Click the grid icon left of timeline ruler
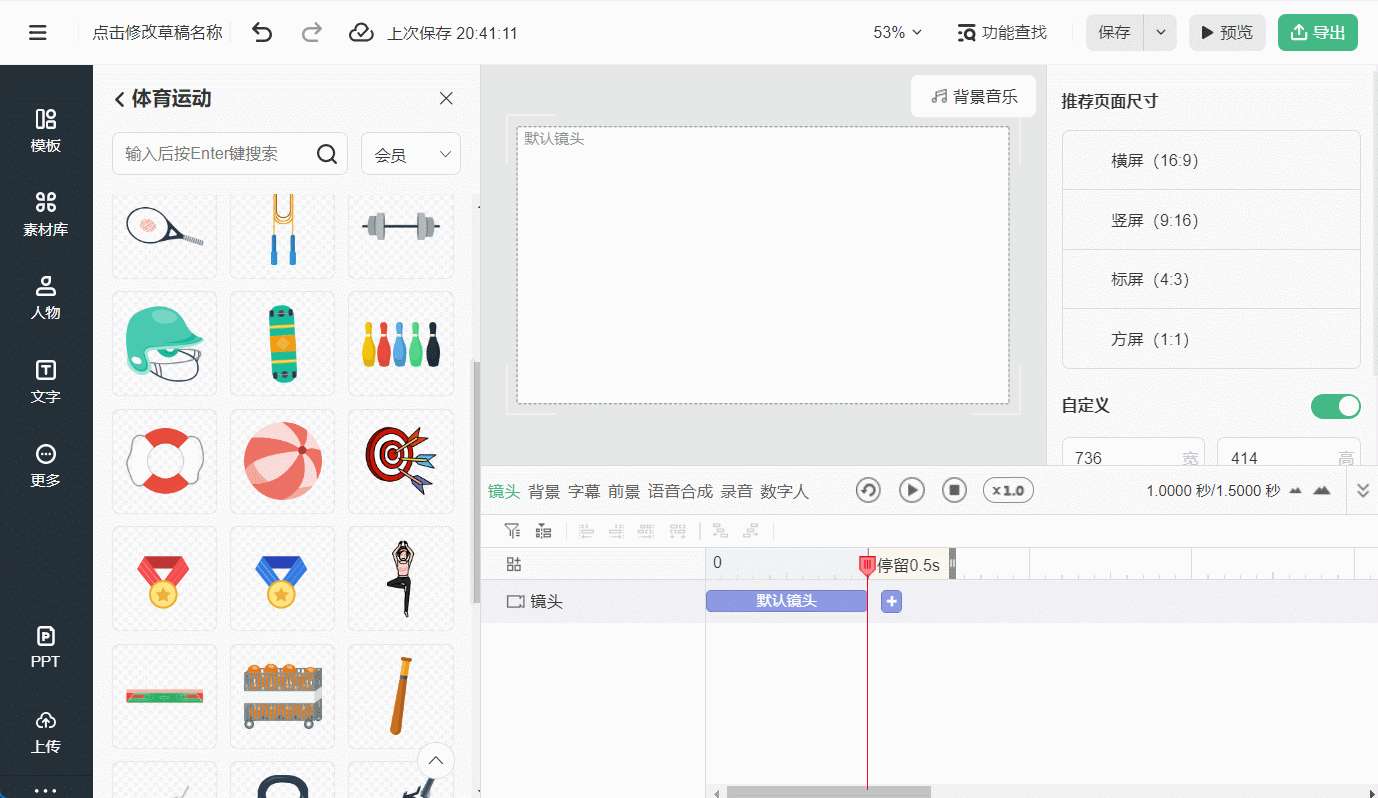The width and height of the screenshot is (1378, 798). click(x=514, y=564)
